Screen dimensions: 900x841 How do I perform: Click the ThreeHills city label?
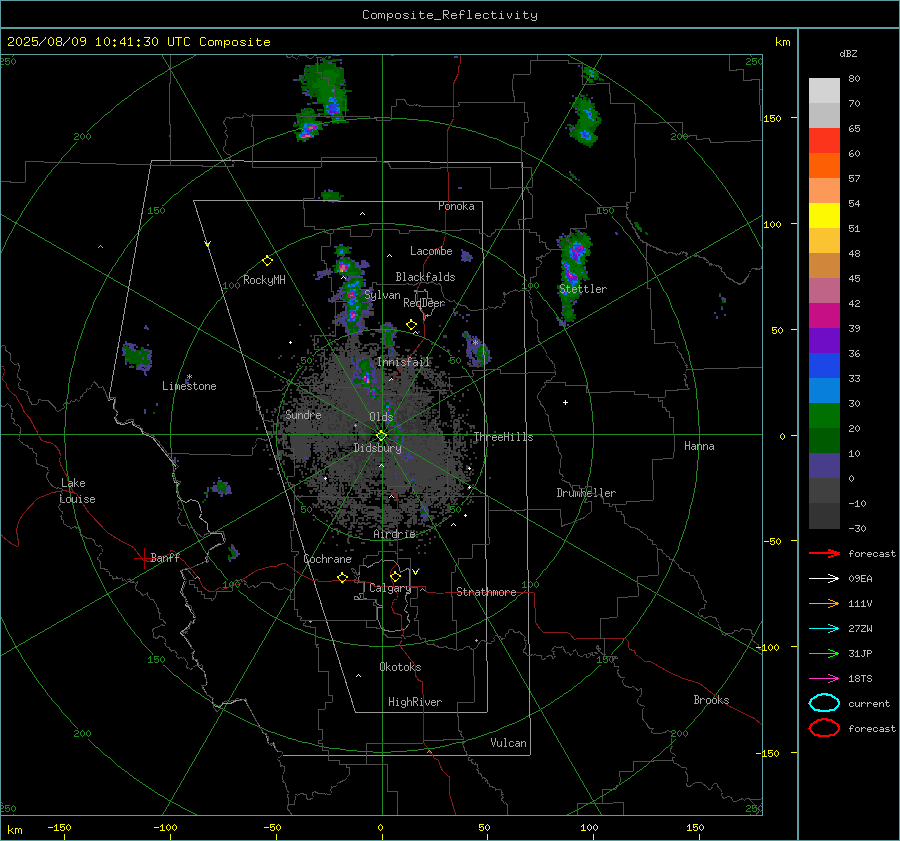503,437
